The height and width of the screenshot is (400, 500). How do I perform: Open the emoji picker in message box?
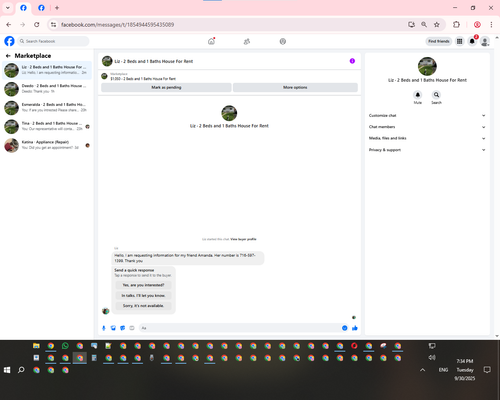[345, 328]
